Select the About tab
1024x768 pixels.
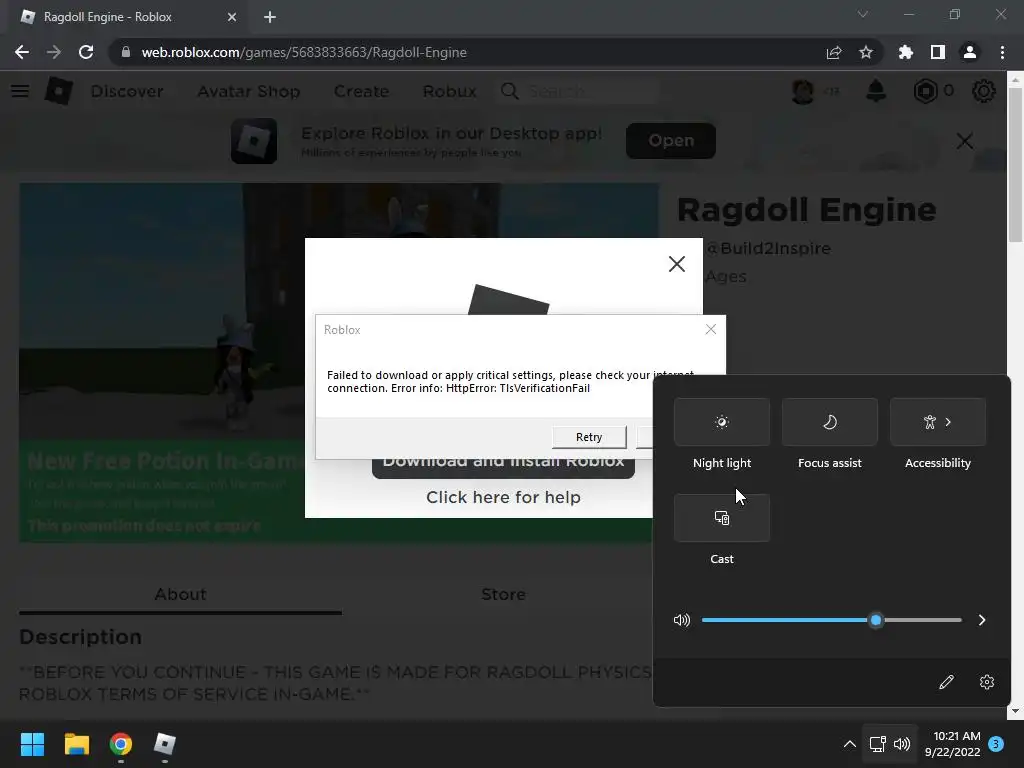coord(180,594)
